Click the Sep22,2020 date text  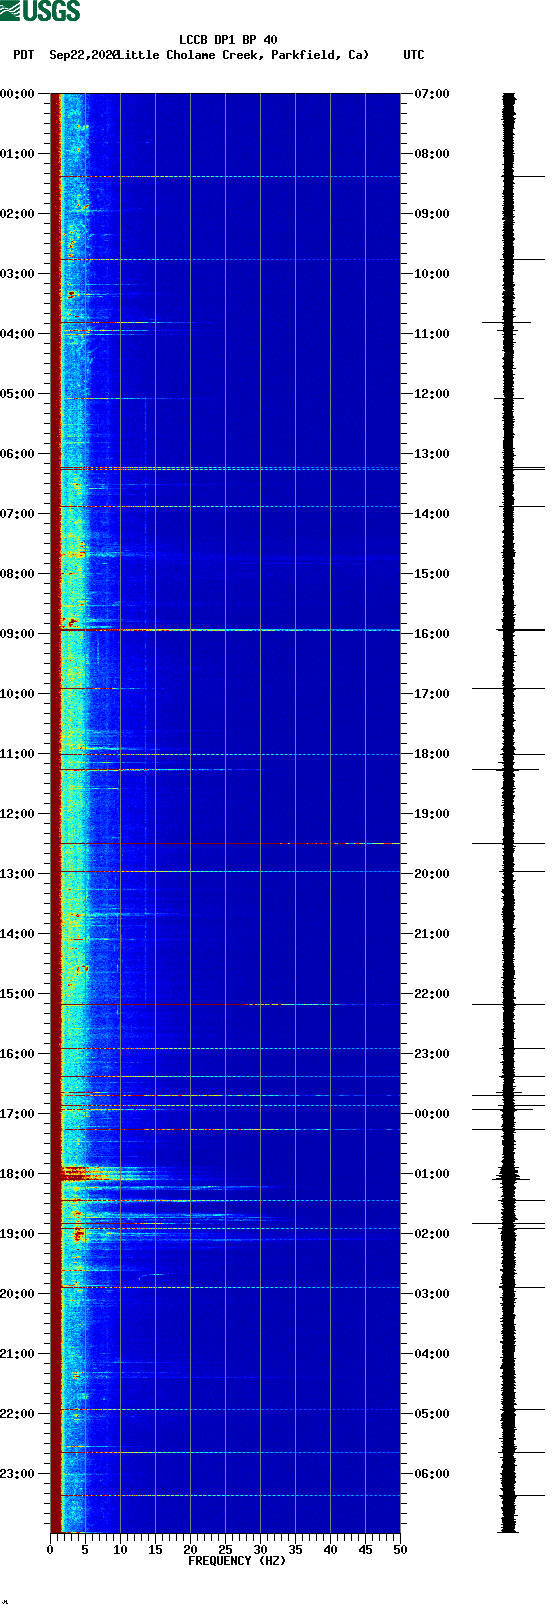coord(84,55)
